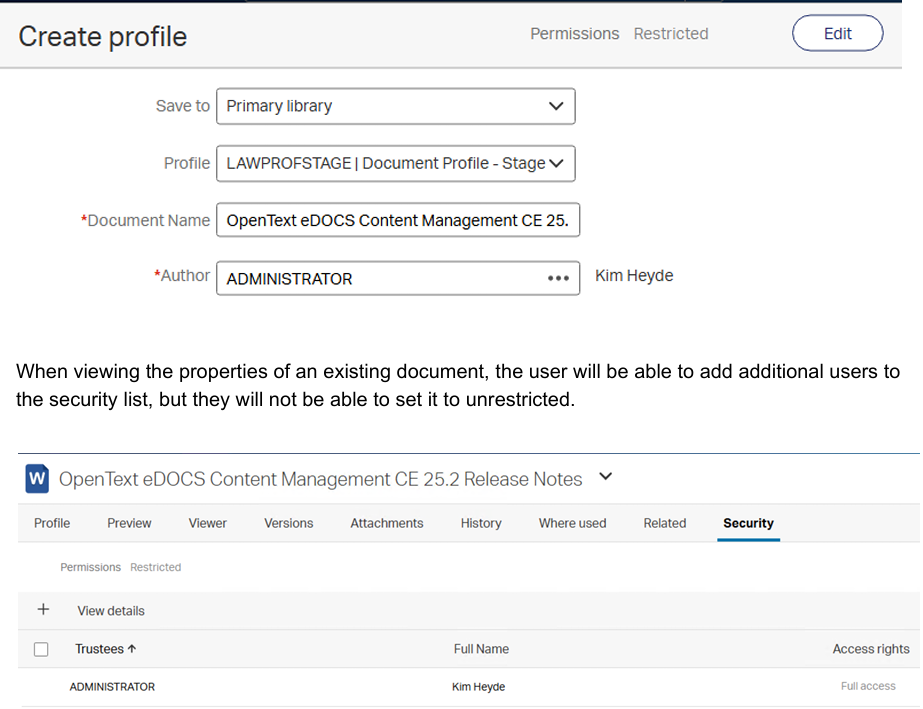Select the ADMINISTRATOR trustee row

(x=469, y=687)
